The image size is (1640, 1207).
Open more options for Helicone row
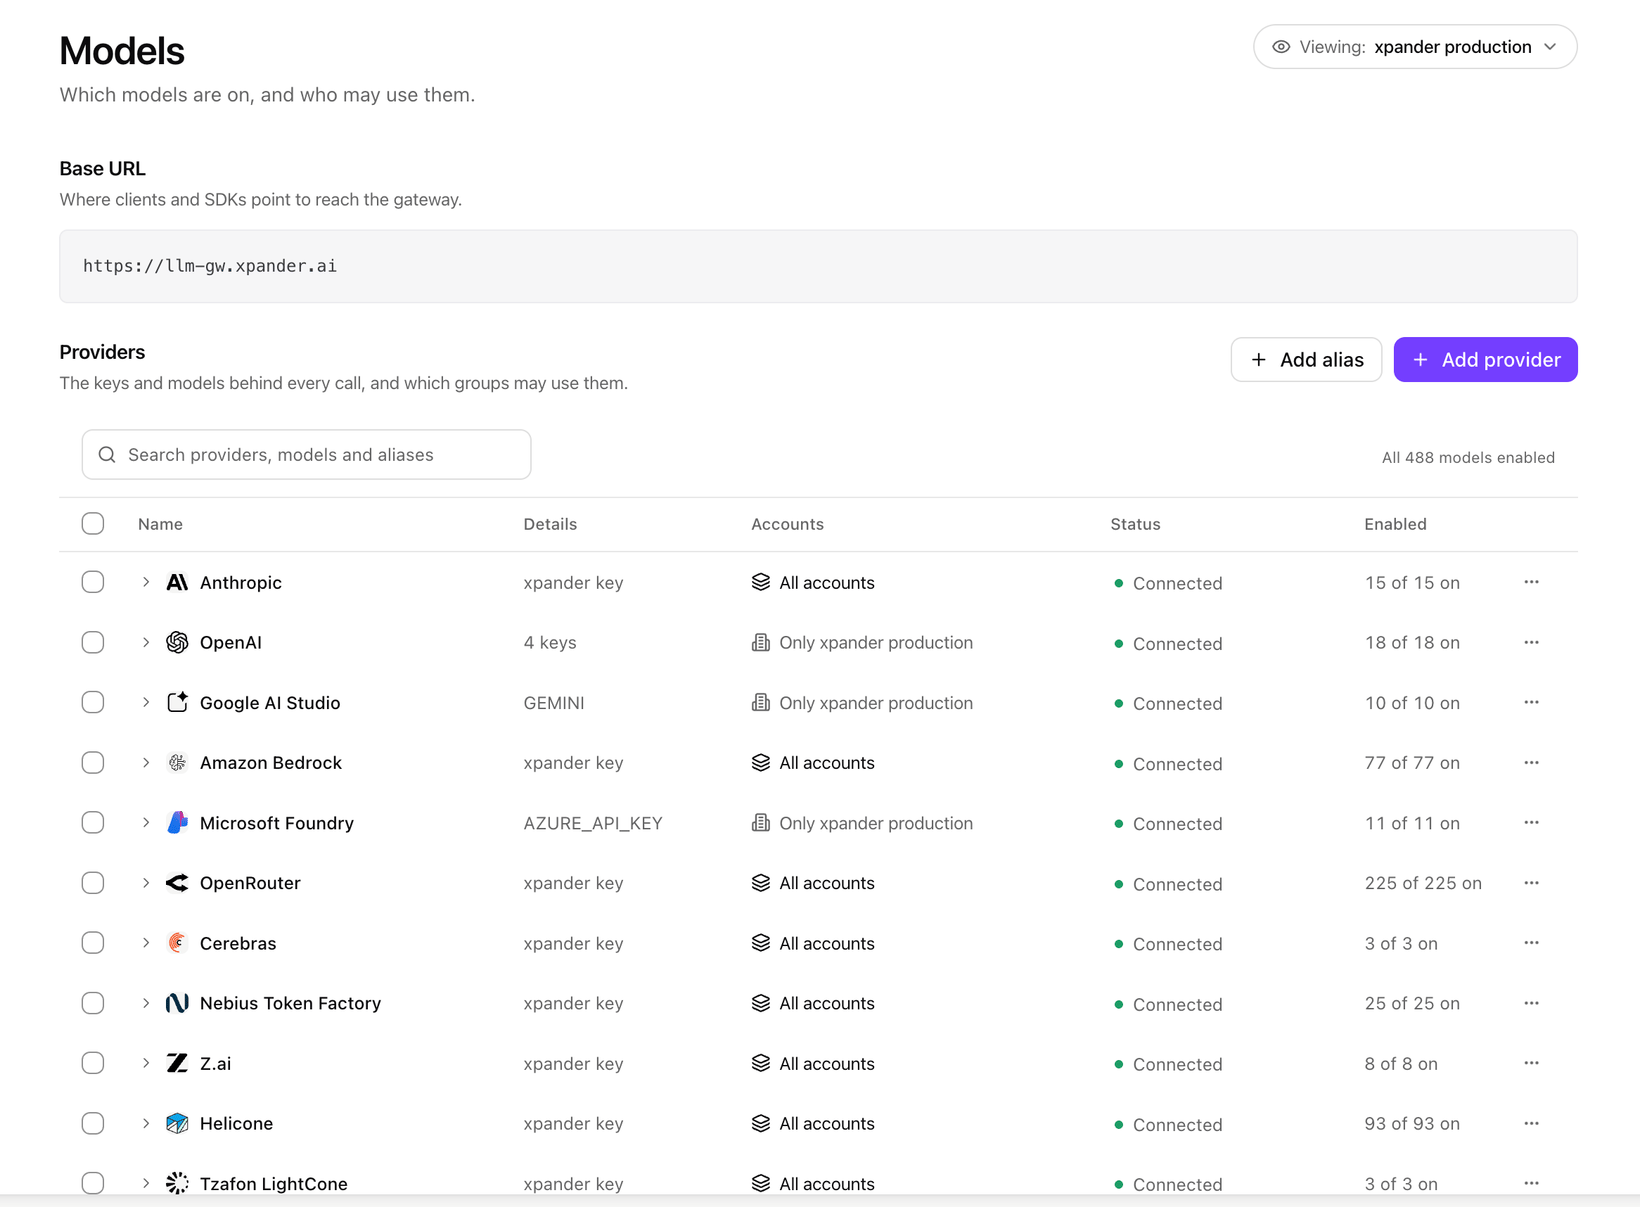pyautogui.click(x=1531, y=1123)
